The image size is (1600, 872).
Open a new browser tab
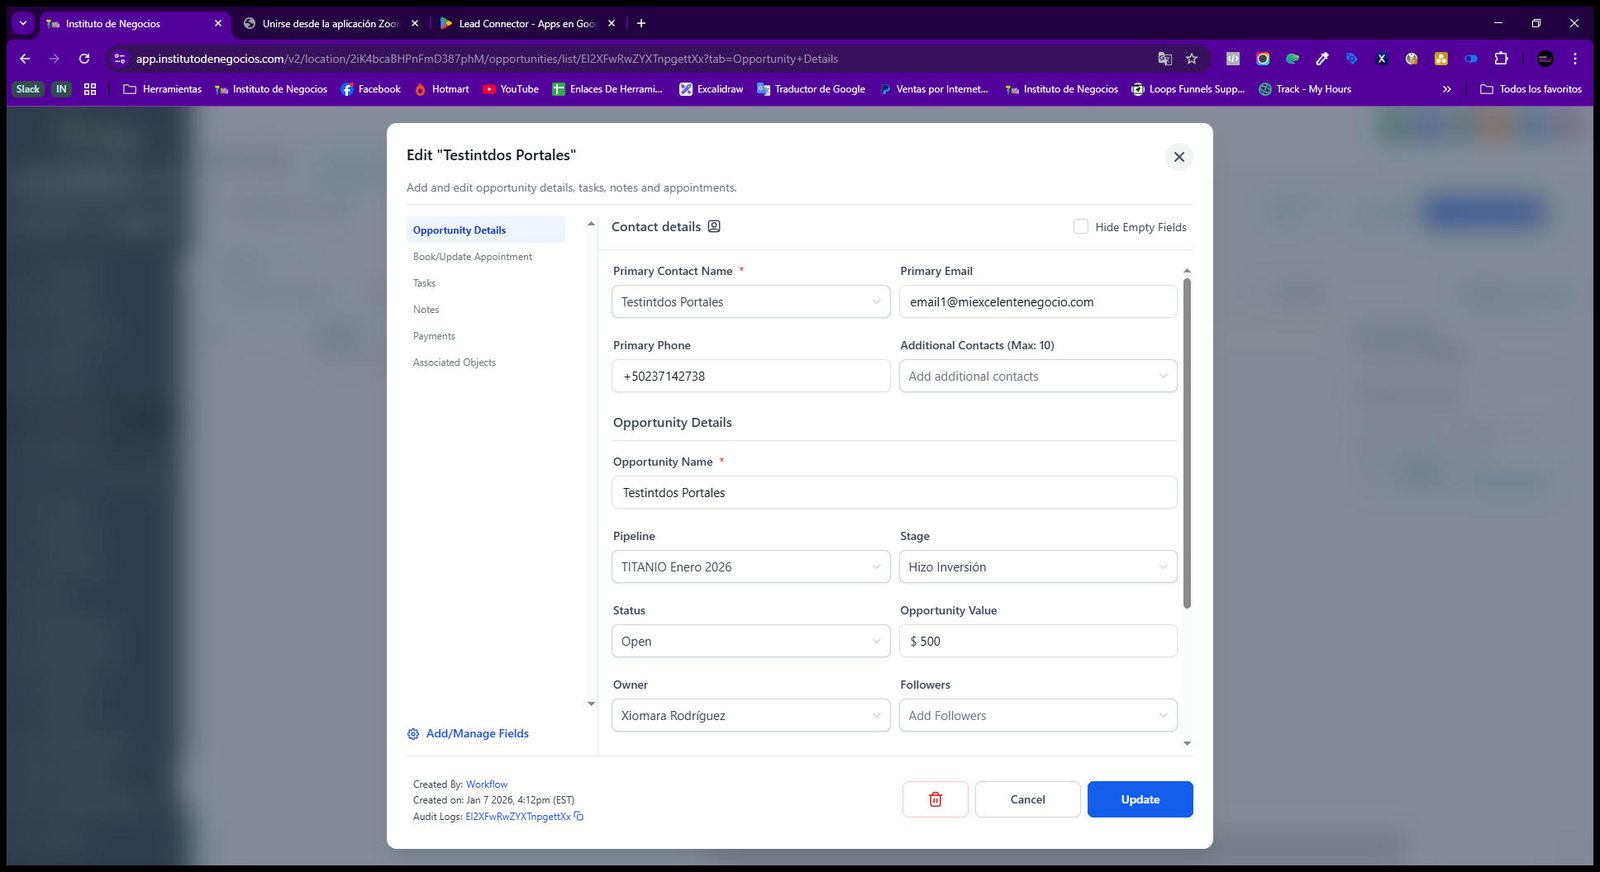(x=641, y=23)
